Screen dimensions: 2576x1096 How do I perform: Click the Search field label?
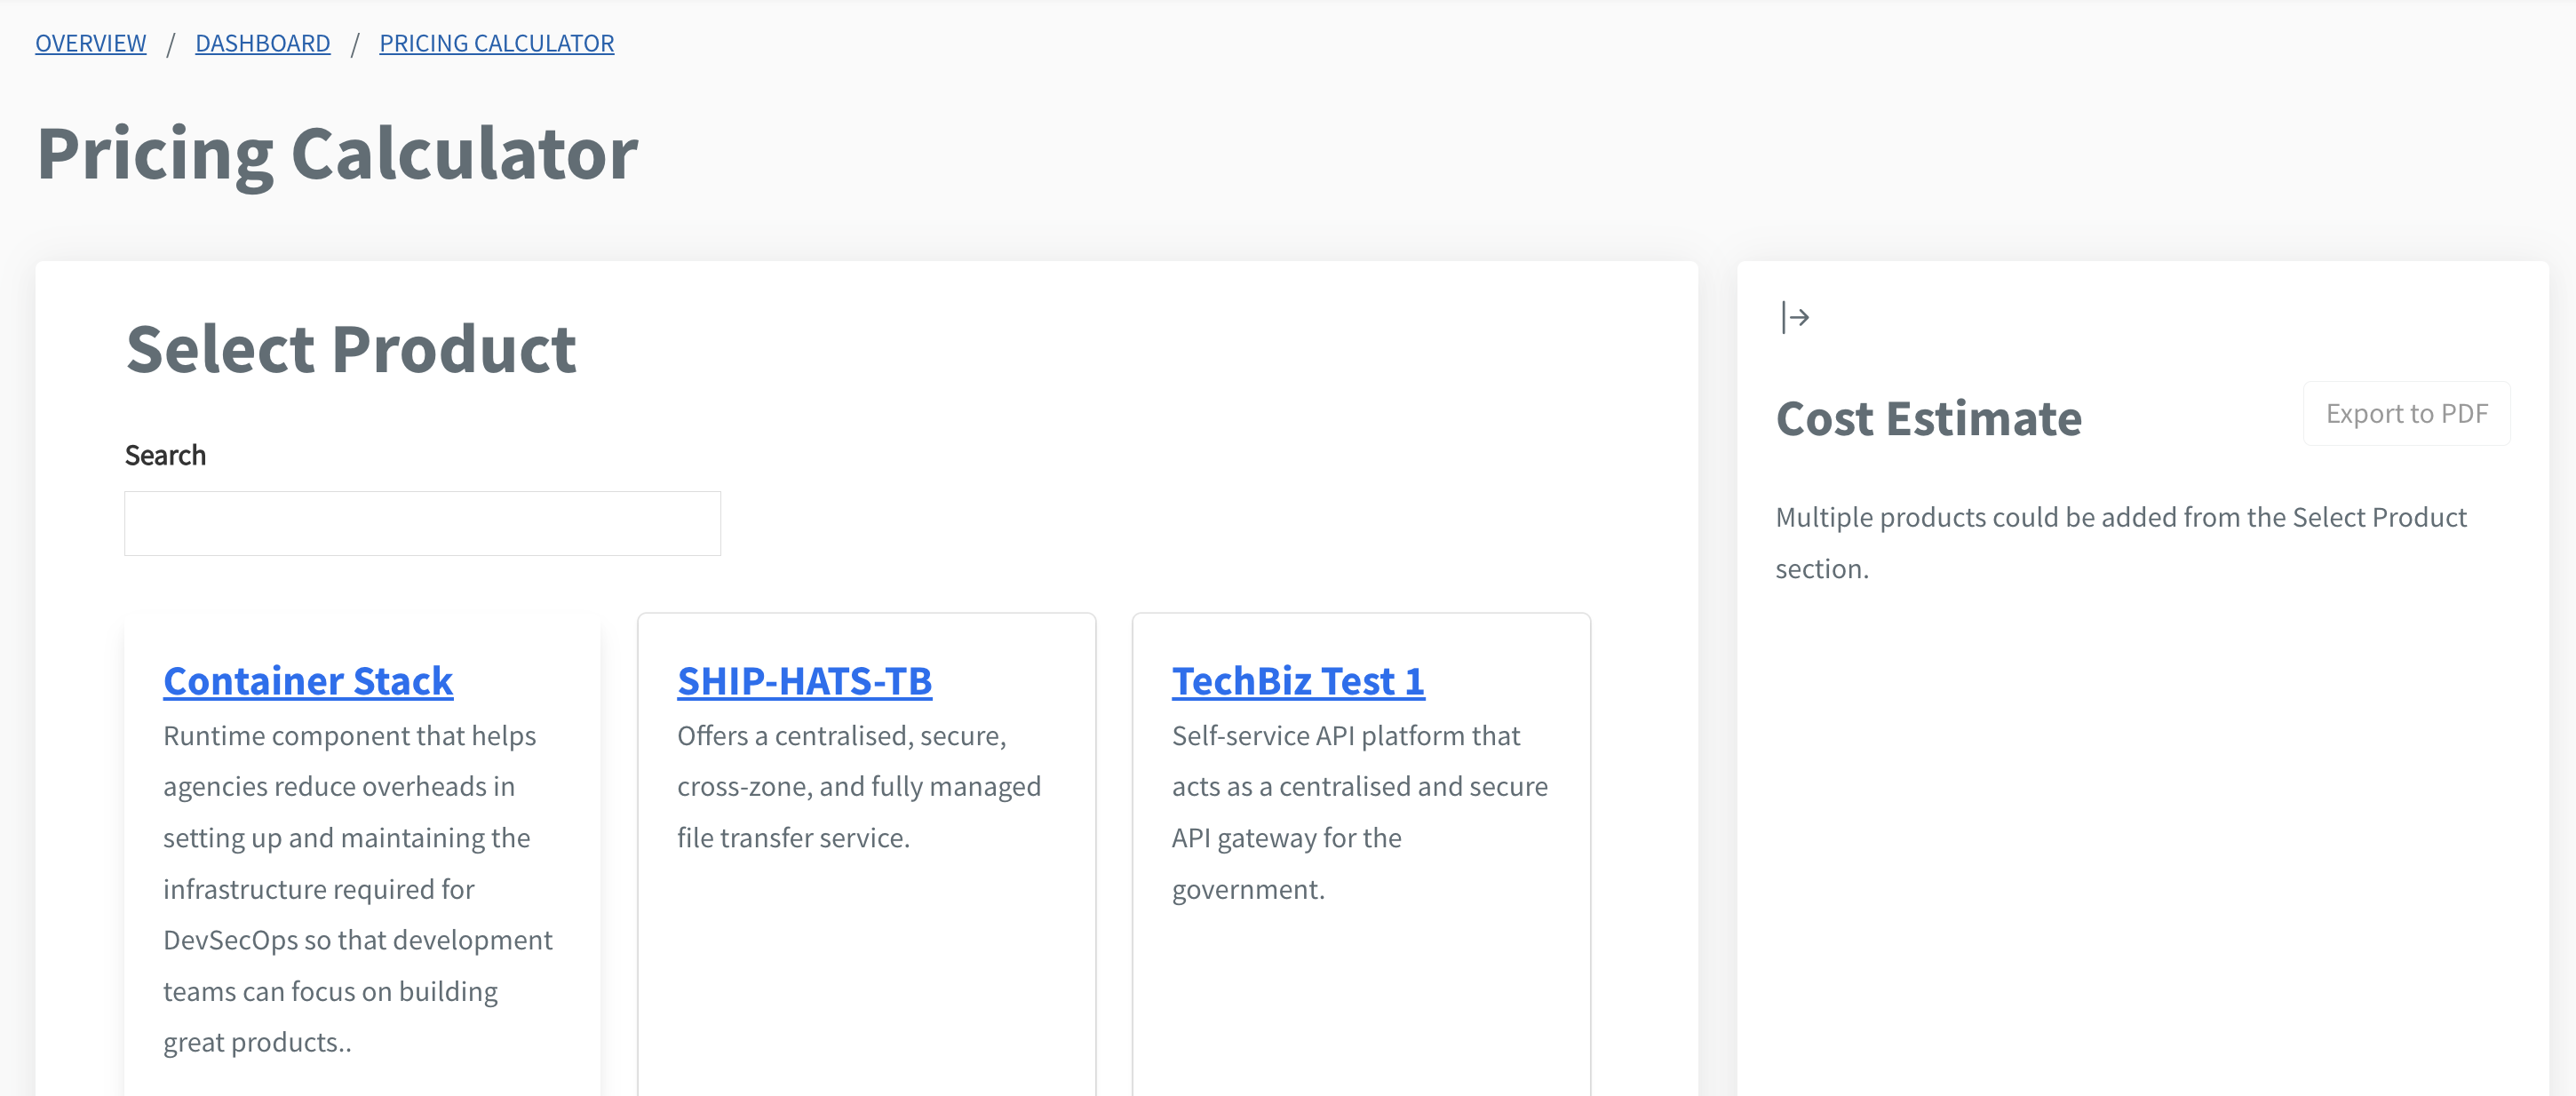[x=165, y=455]
